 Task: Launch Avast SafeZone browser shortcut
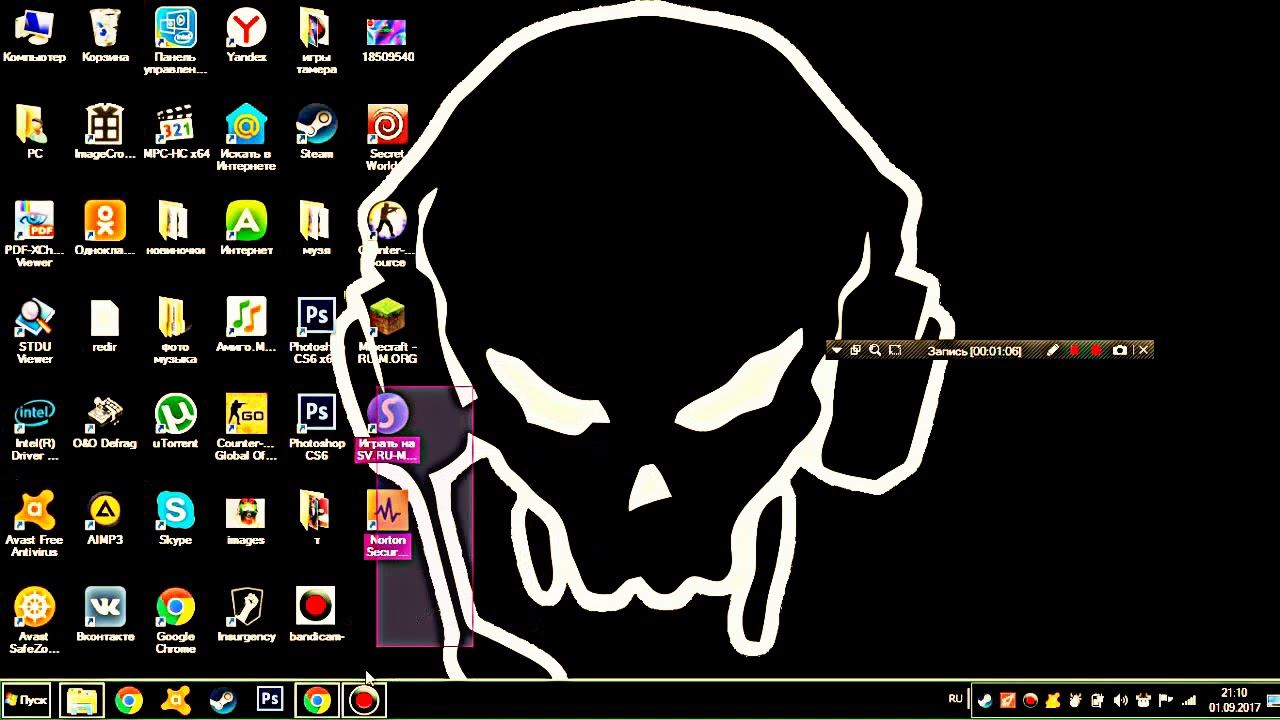point(34,621)
